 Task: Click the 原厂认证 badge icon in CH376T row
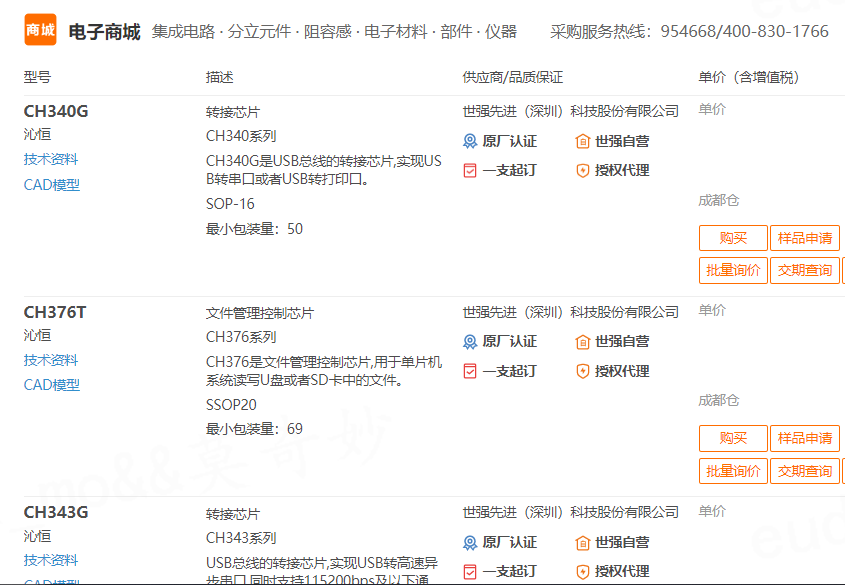coord(470,342)
